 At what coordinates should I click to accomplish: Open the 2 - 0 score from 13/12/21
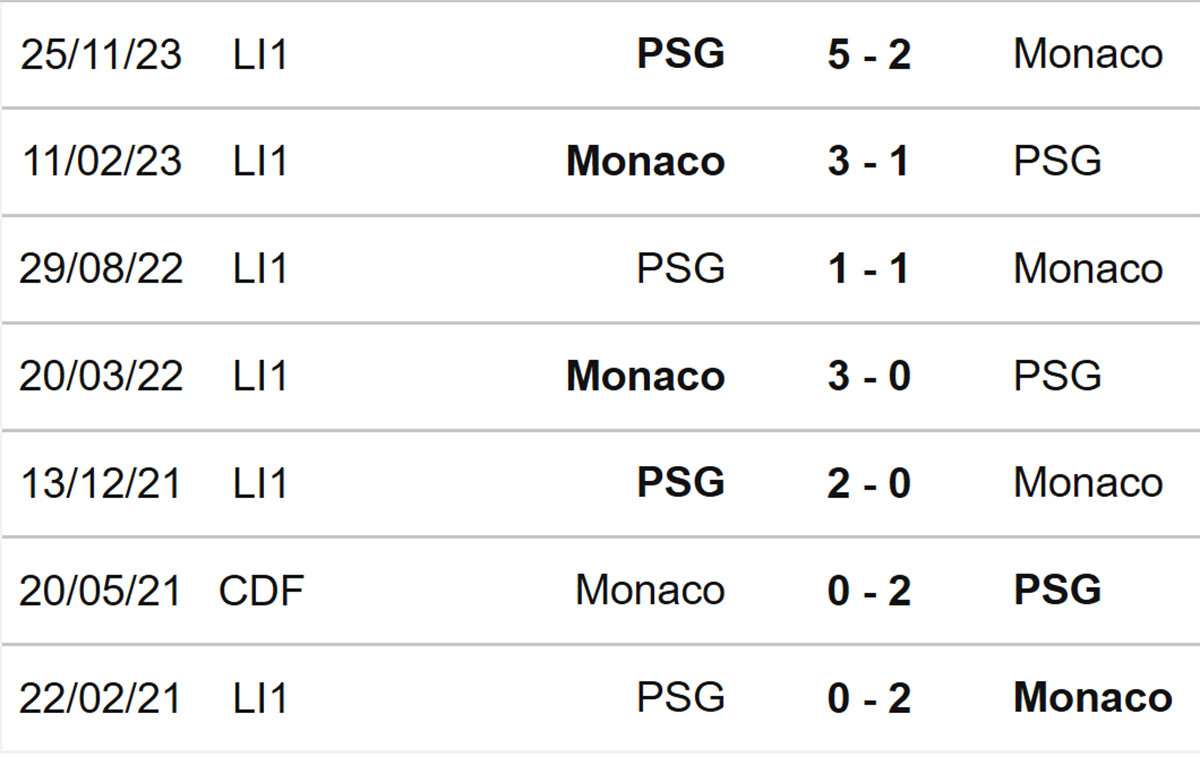[x=869, y=483]
